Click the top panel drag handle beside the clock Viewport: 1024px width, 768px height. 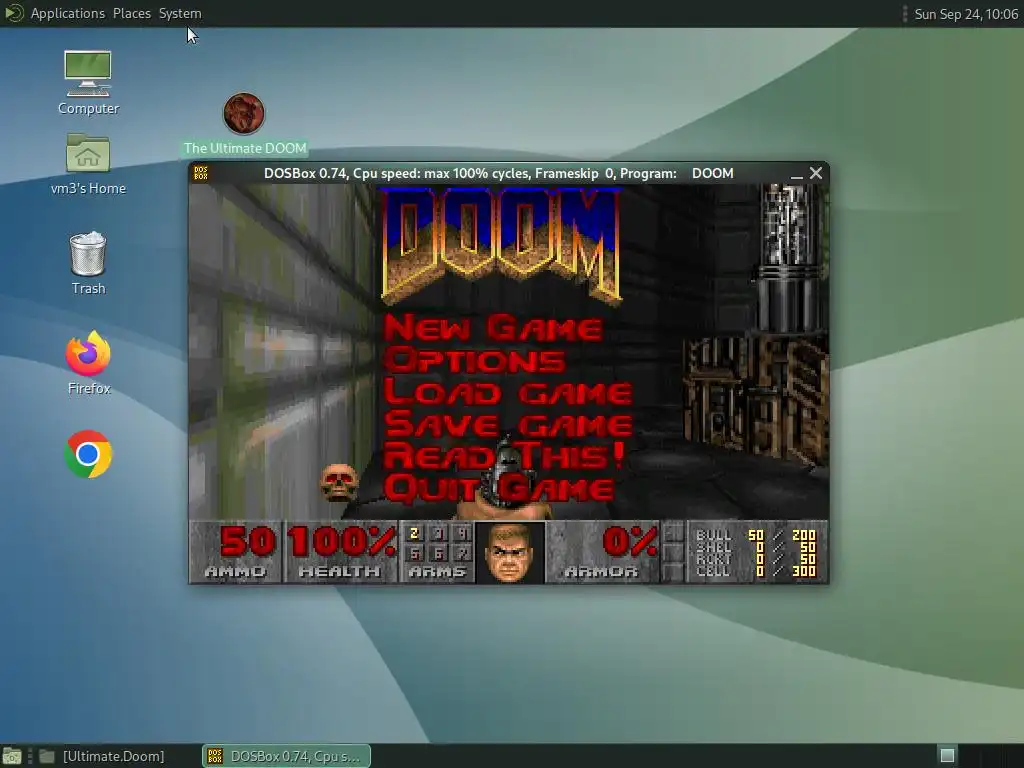[x=904, y=14]
